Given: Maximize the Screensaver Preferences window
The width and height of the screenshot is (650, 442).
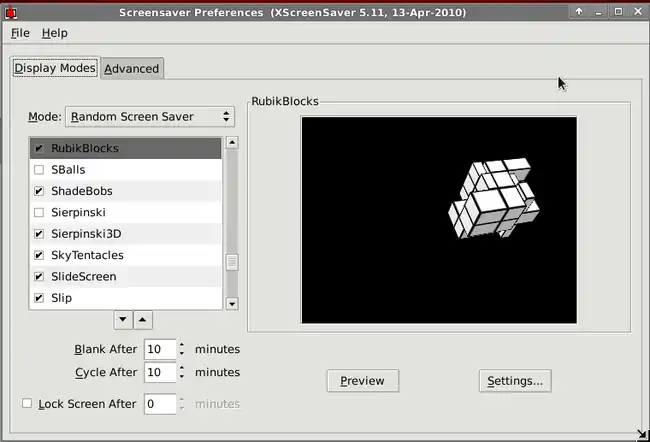Looking at the screenshot, I should 618,11.
